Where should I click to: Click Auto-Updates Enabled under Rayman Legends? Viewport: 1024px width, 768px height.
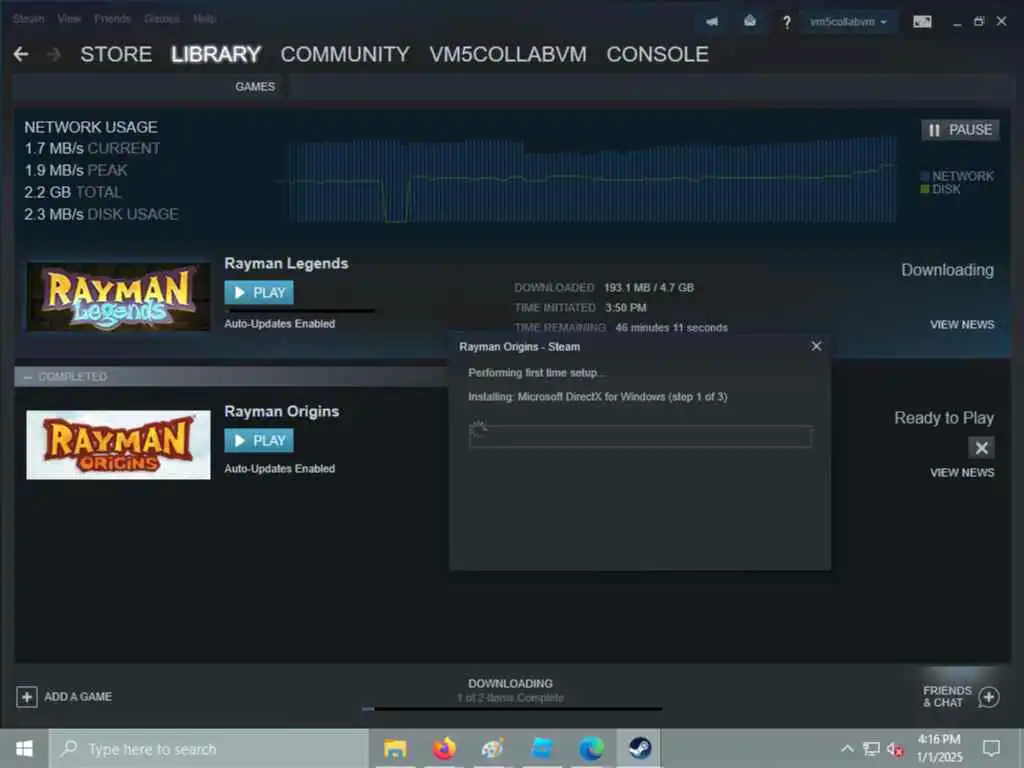(280, 324)
